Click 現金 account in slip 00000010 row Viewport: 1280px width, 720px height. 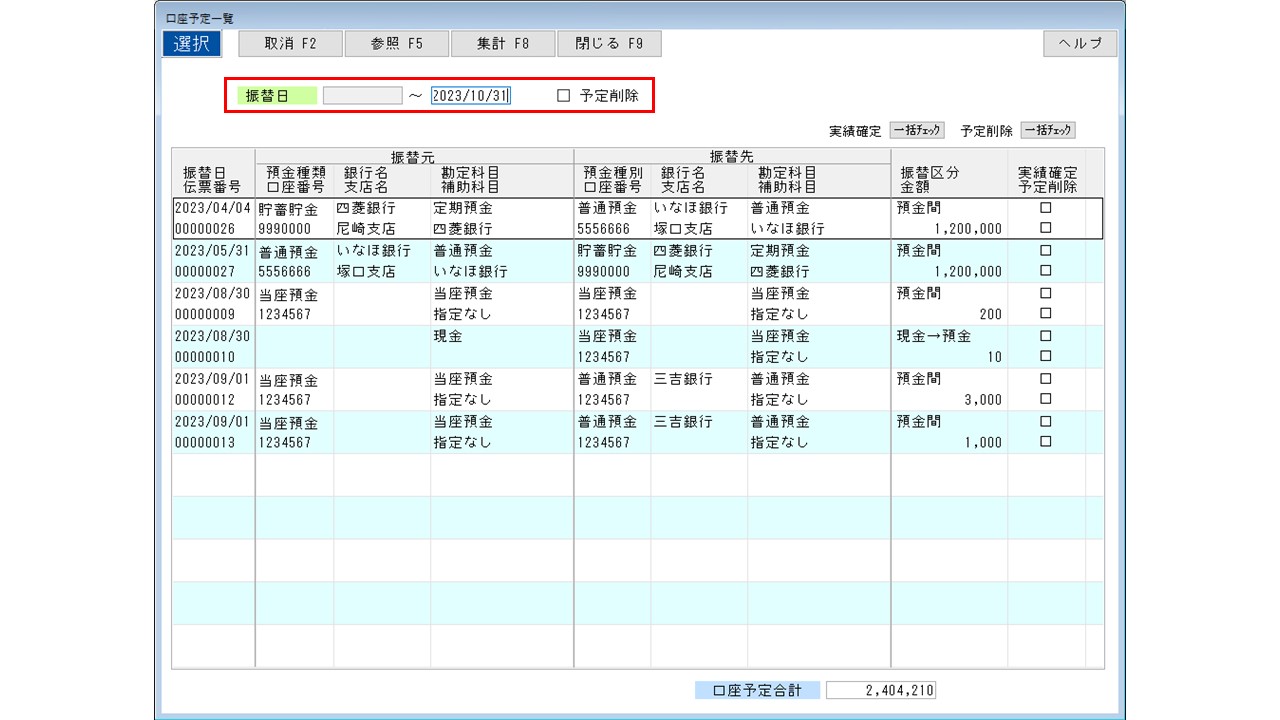tap(448, 337)
